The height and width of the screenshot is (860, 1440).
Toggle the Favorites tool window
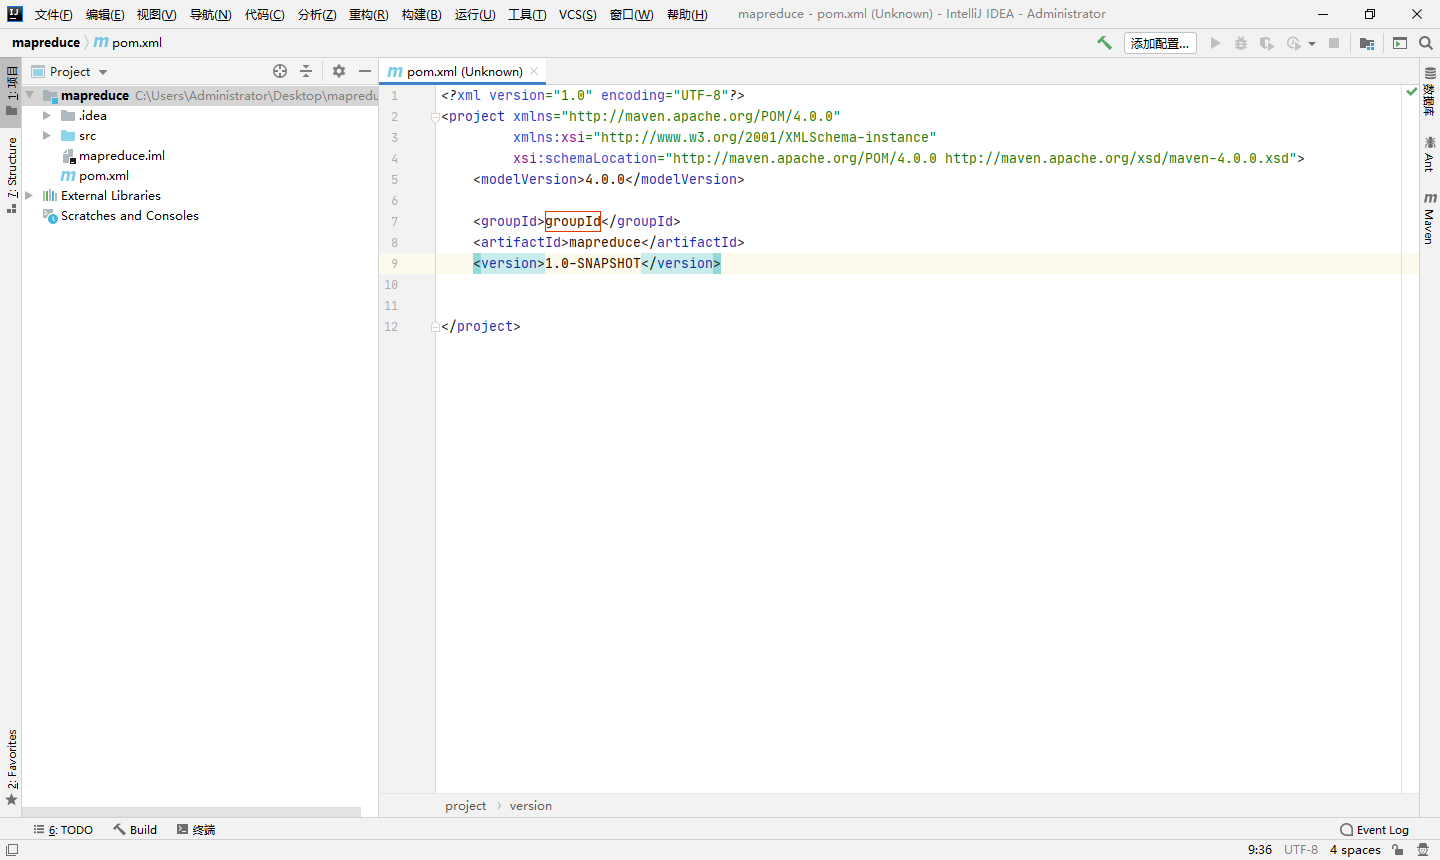coord(11,767)
